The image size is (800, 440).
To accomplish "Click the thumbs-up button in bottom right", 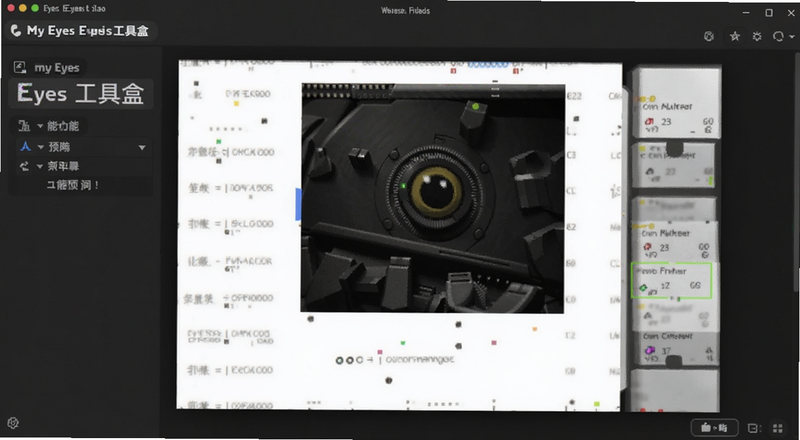I will (715, 428).
